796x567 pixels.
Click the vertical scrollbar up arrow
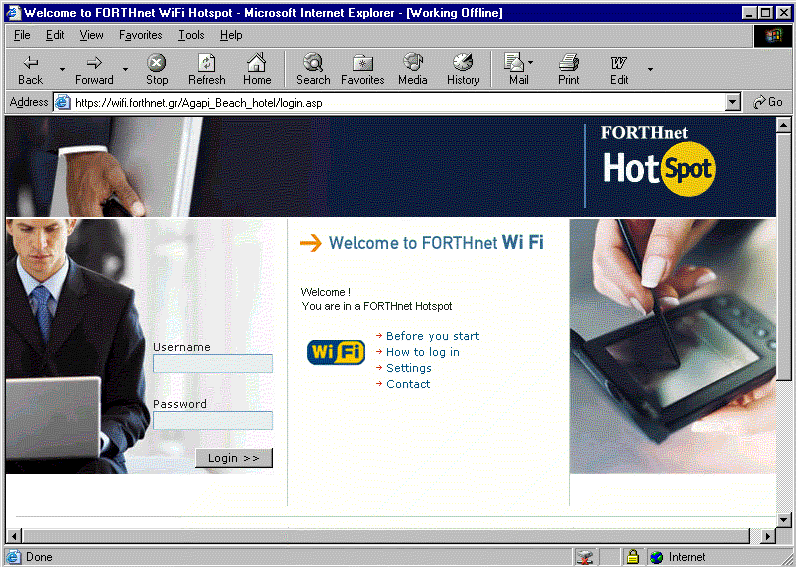(783, 124)
